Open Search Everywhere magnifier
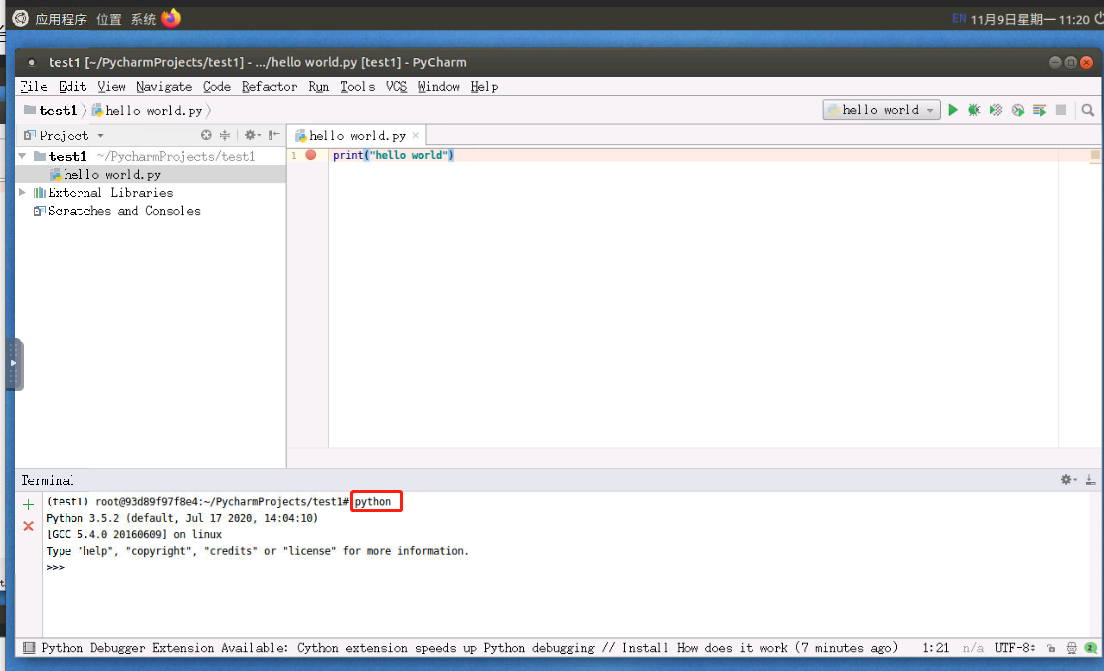This screenshot has height=671, width=1104. point(1088,110)
